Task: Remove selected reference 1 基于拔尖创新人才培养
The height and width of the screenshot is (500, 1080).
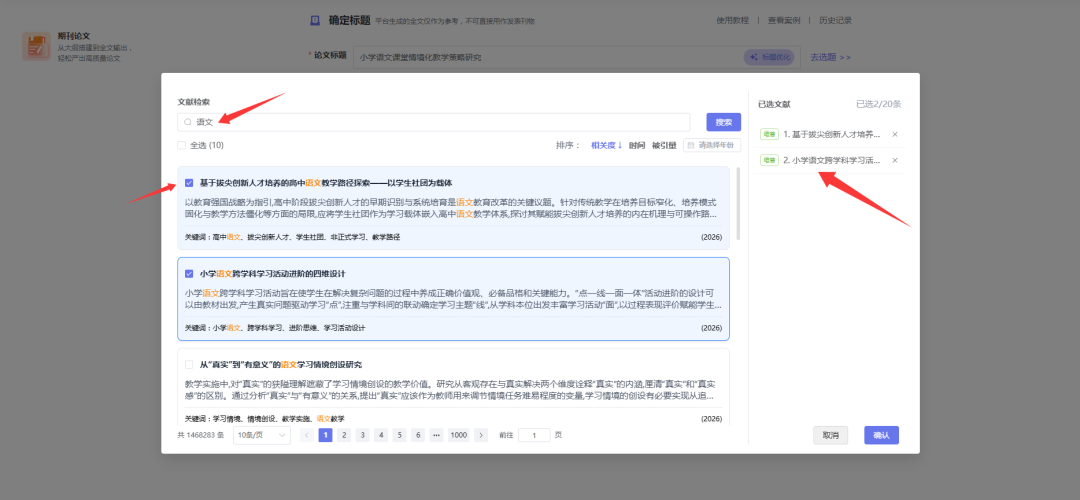Action: click(x=895, y=134)
